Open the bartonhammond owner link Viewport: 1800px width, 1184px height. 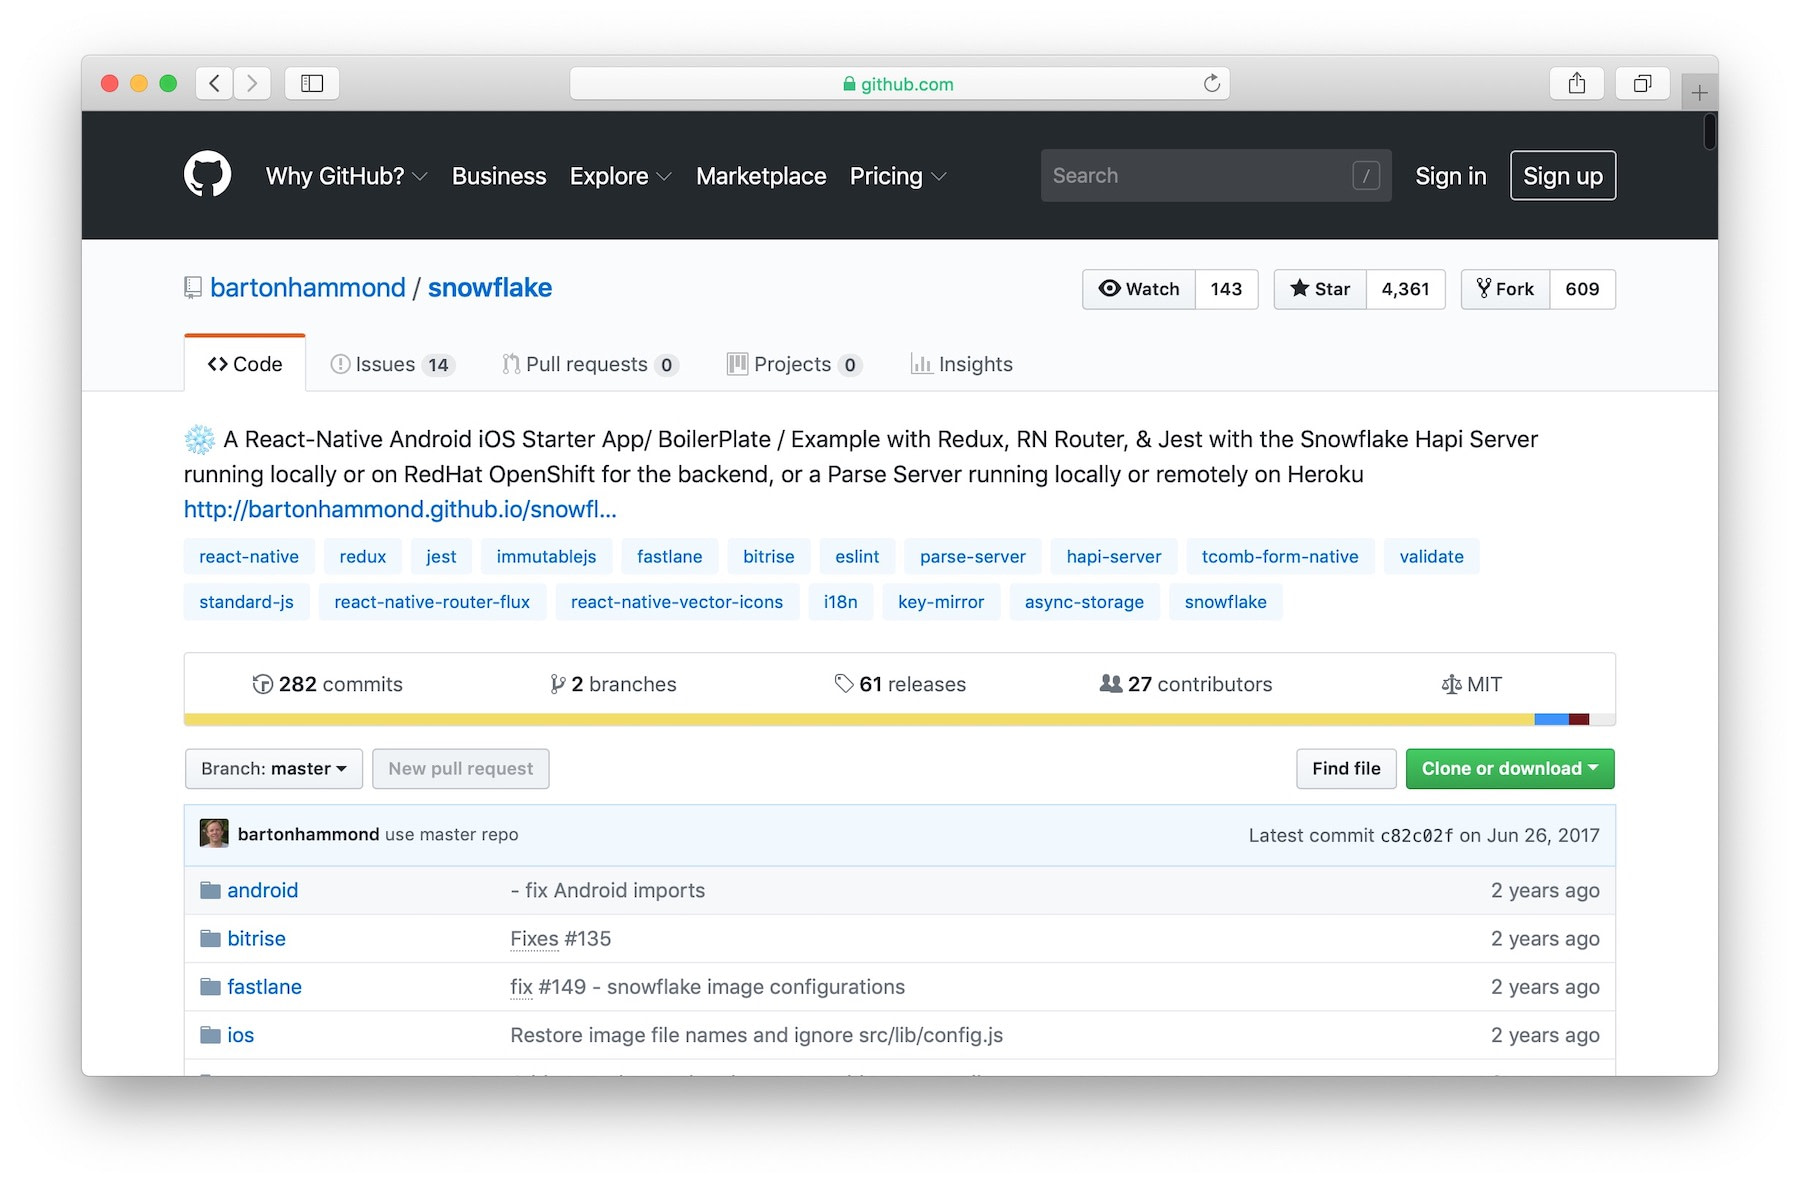point(308,288)
